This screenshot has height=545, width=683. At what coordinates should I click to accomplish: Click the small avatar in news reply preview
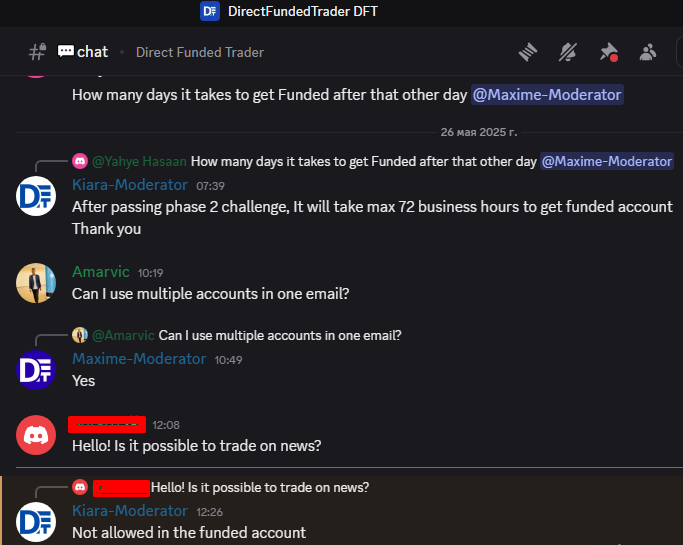(80, 487)
